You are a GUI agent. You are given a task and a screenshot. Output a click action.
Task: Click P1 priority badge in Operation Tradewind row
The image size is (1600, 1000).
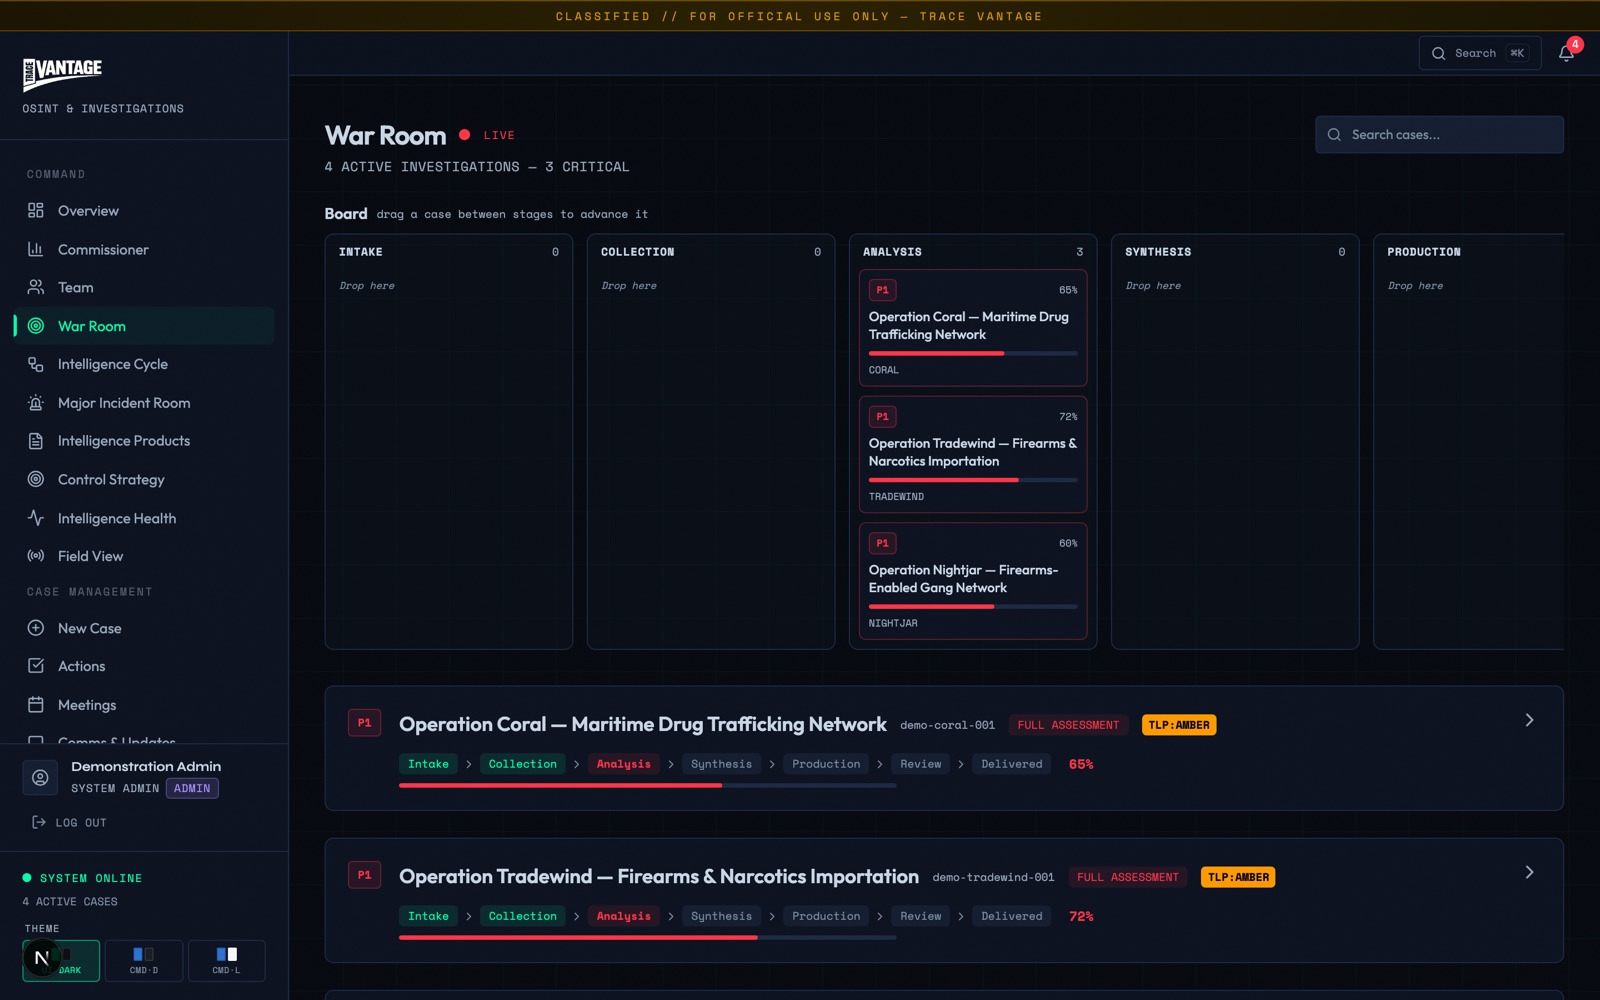(x=364, y=875)
